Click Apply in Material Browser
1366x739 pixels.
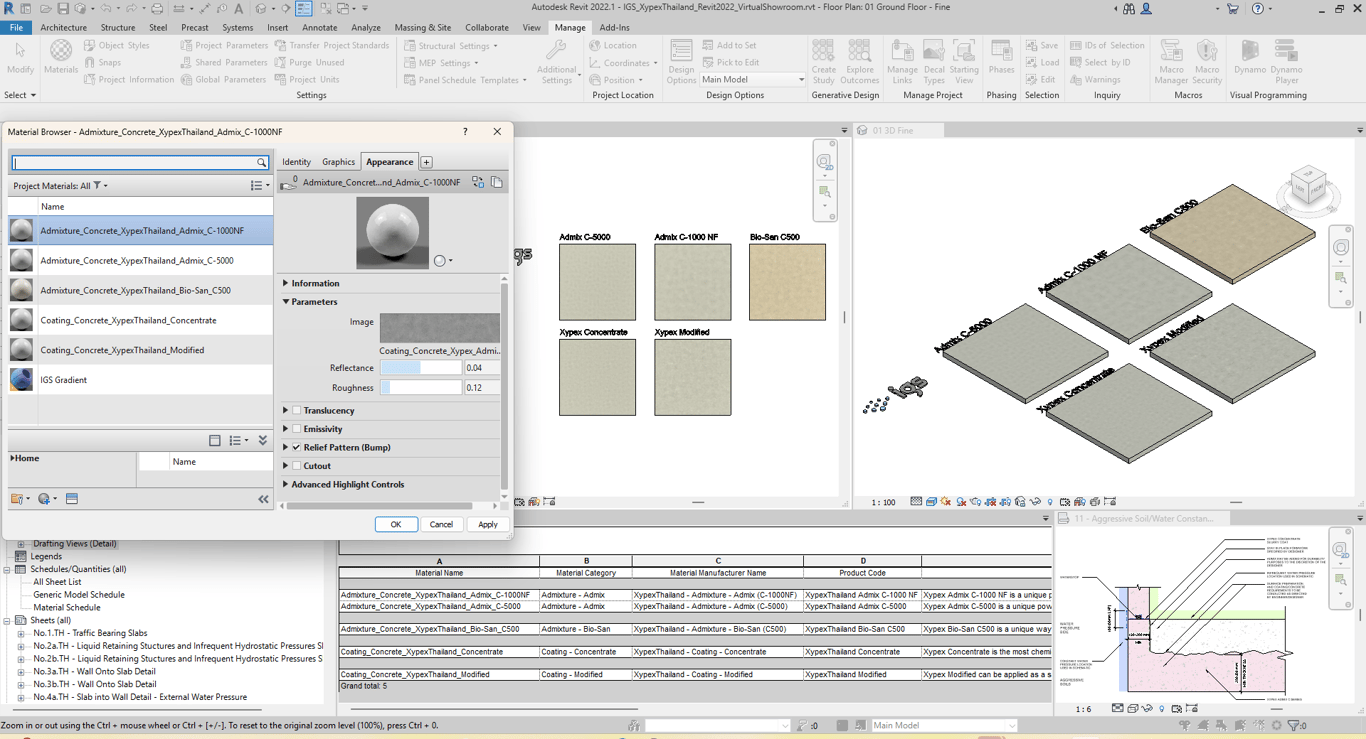(488, 524)
